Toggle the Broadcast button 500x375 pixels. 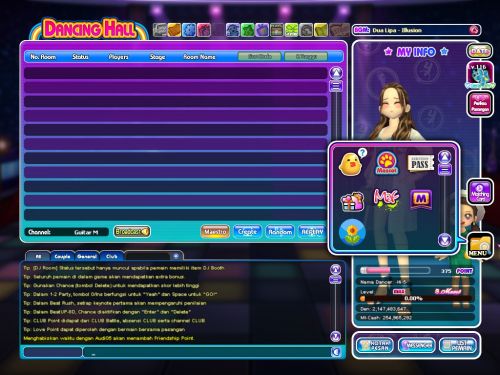[132, 231]
